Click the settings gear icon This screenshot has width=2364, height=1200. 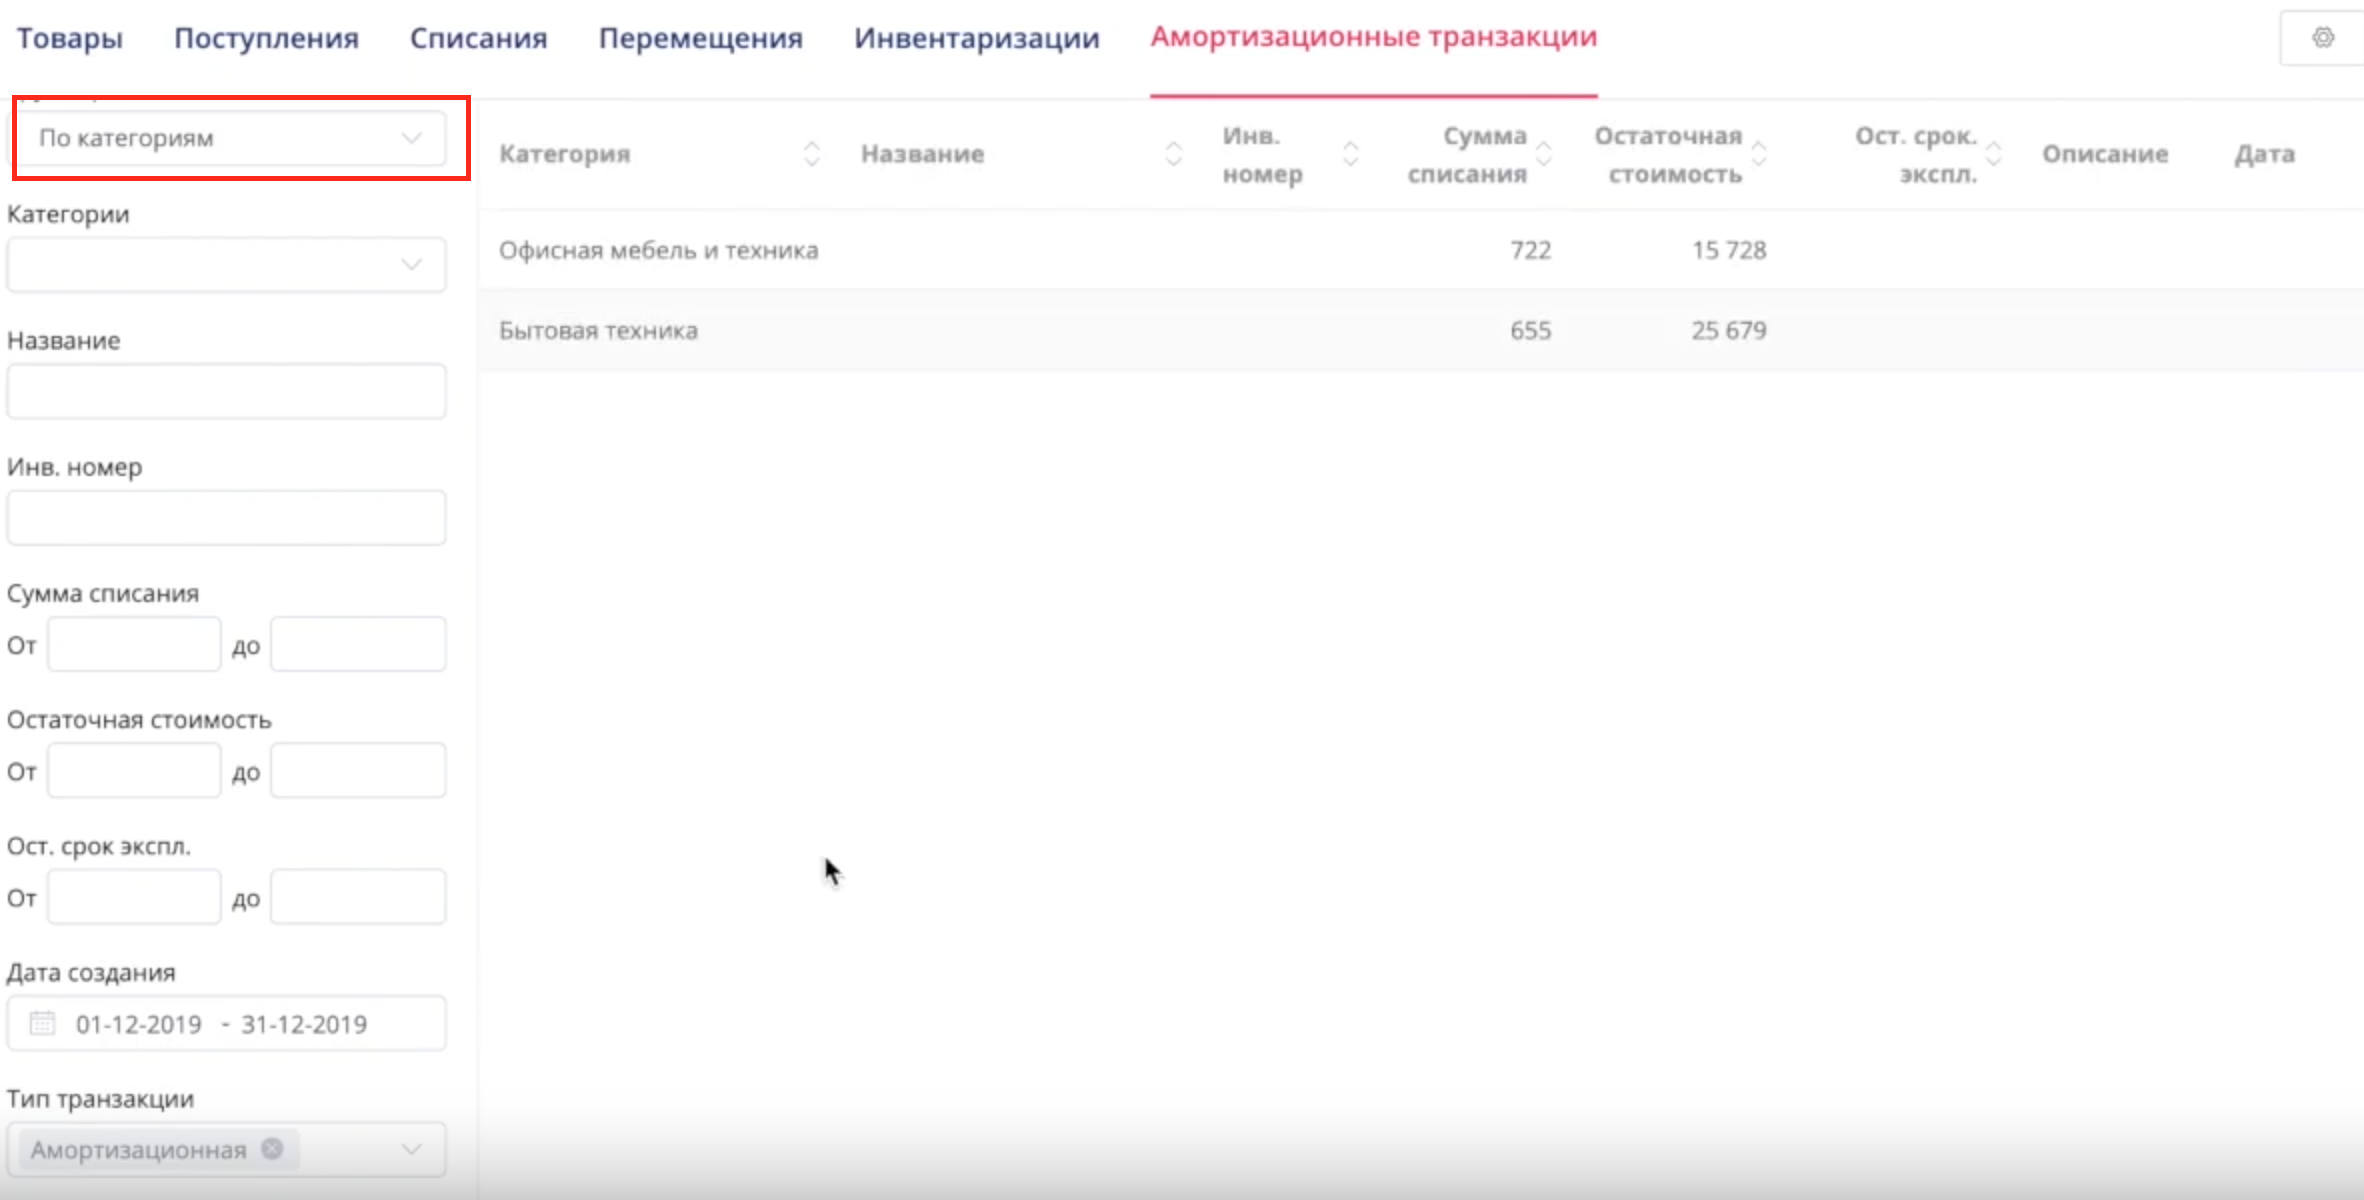pos(2323,38)
